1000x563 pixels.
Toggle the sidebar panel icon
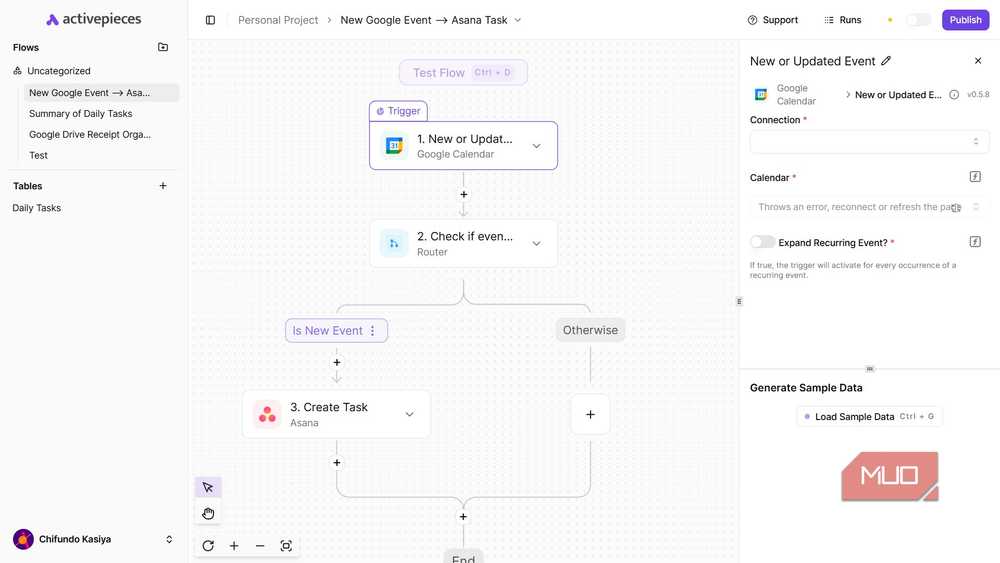point(210,20)
